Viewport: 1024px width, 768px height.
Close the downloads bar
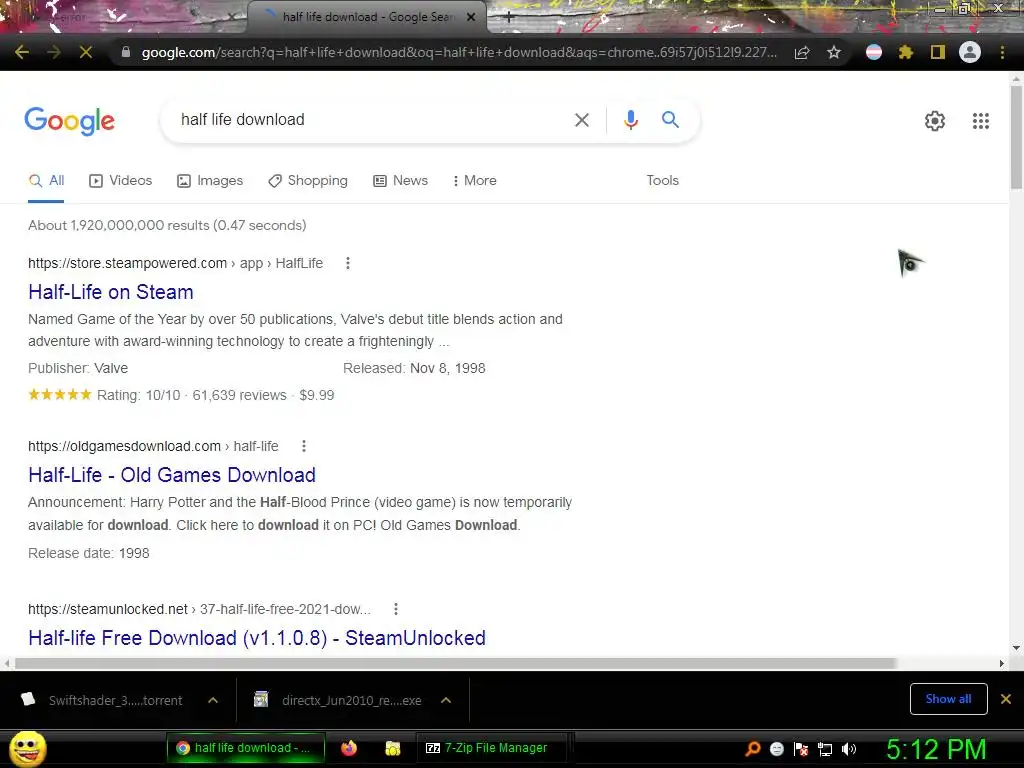[x=1006, y=699]
